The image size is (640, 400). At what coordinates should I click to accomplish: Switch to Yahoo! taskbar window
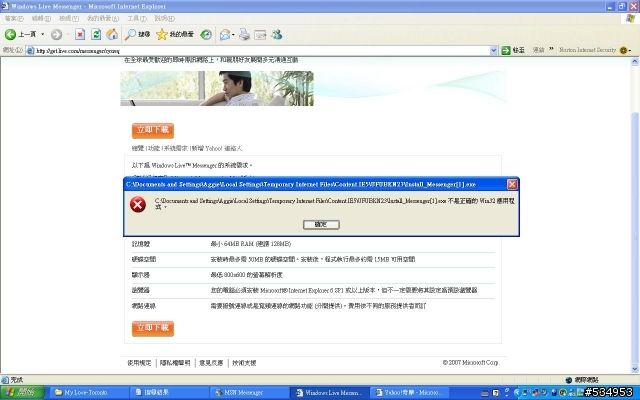click(x=411, y=393)
